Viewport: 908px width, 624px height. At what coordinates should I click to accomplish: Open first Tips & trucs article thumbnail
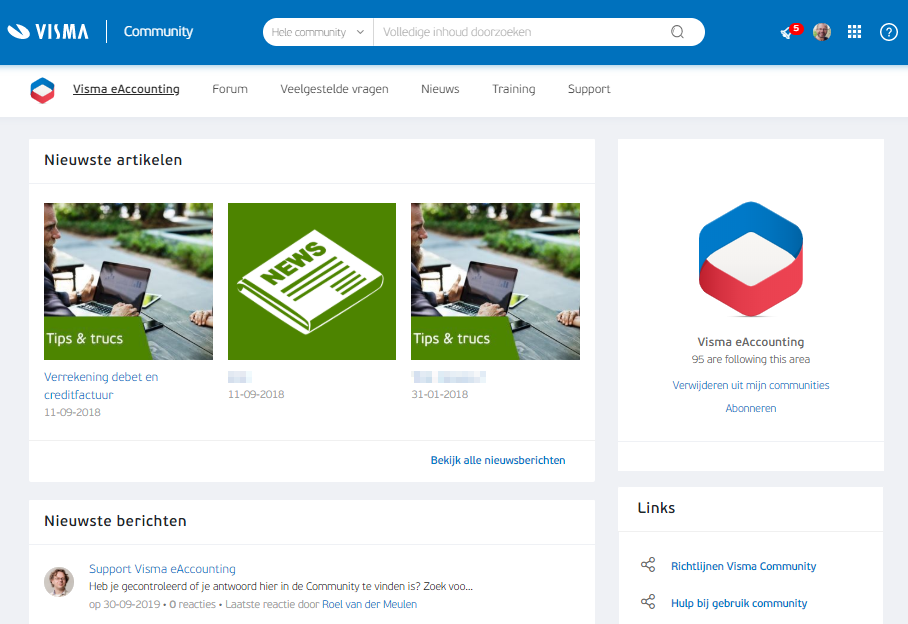(129, 281)
